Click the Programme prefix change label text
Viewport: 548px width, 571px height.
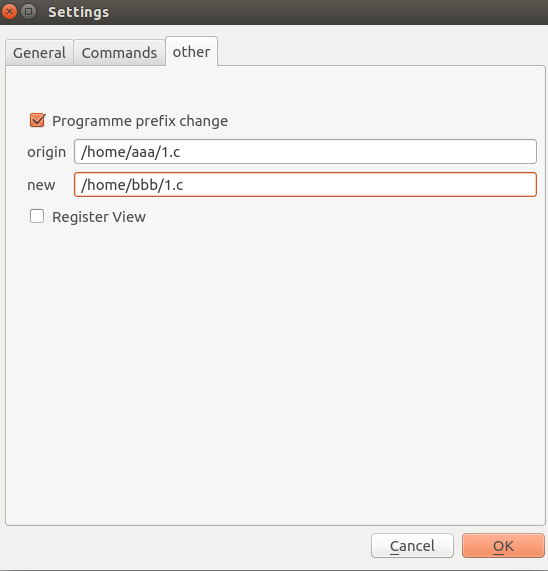[x=140, y=121]
